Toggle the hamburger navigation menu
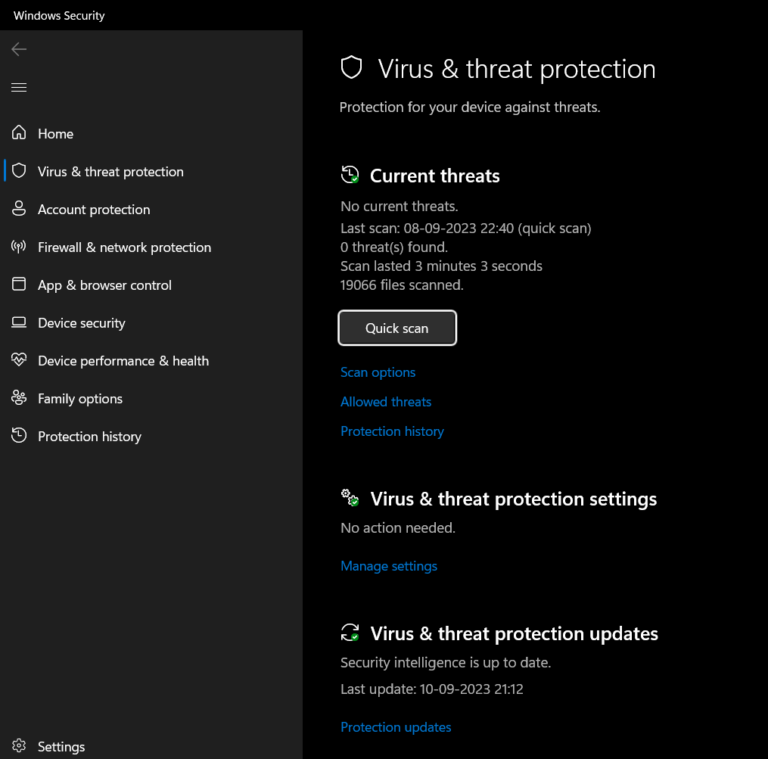Screen dimensions: 768x759 [x=19, y=88]
